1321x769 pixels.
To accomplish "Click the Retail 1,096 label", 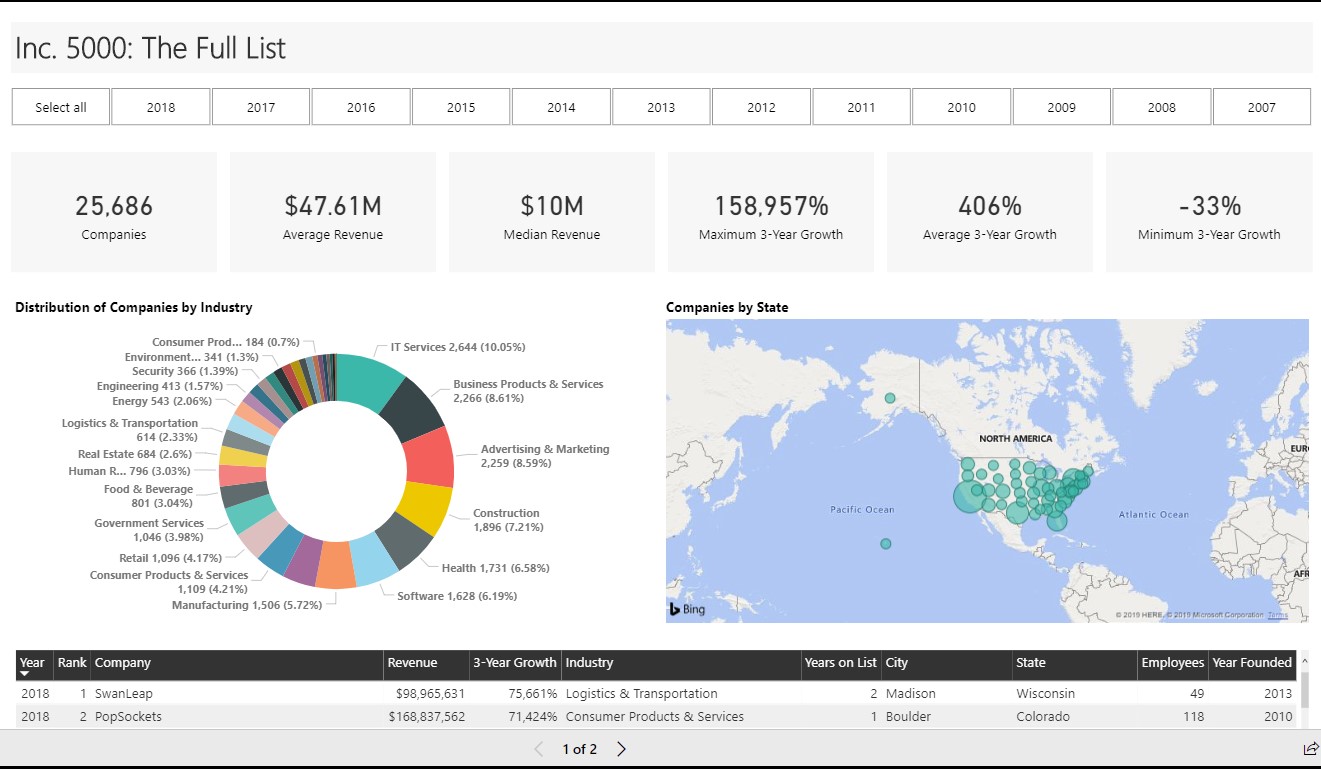I will click(x=171, y=558).
